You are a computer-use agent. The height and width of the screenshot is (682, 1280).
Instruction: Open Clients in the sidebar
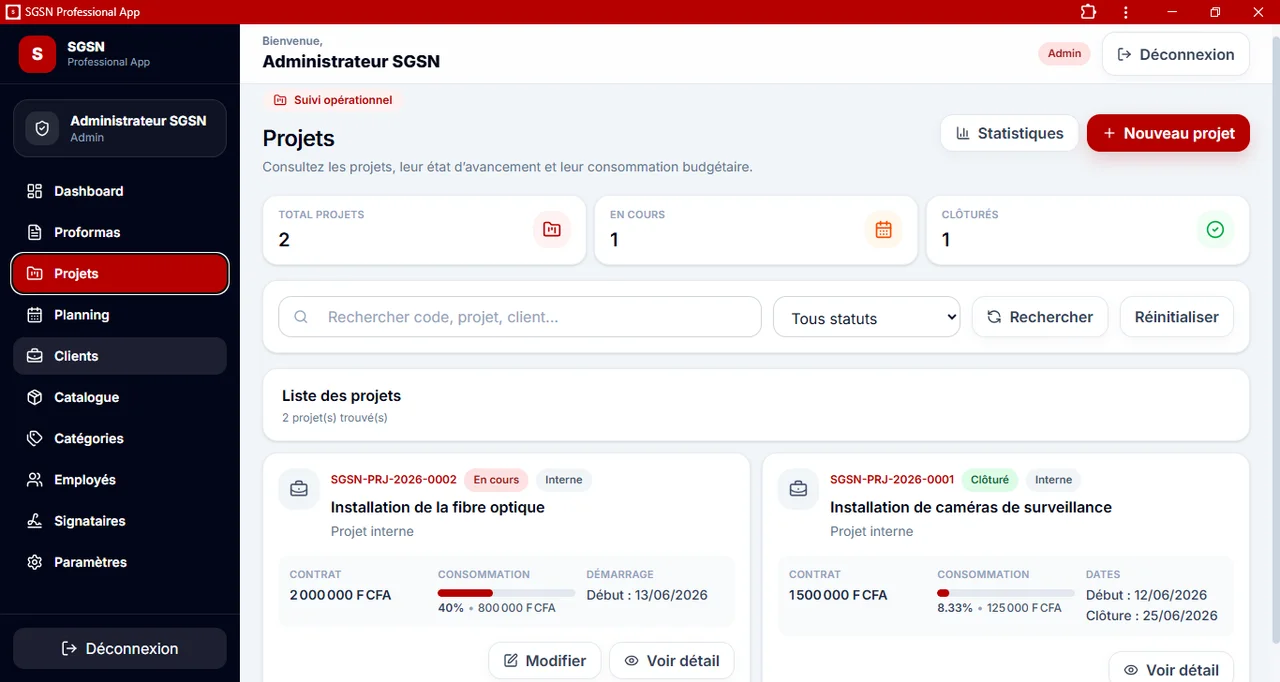tap(120, 356)
